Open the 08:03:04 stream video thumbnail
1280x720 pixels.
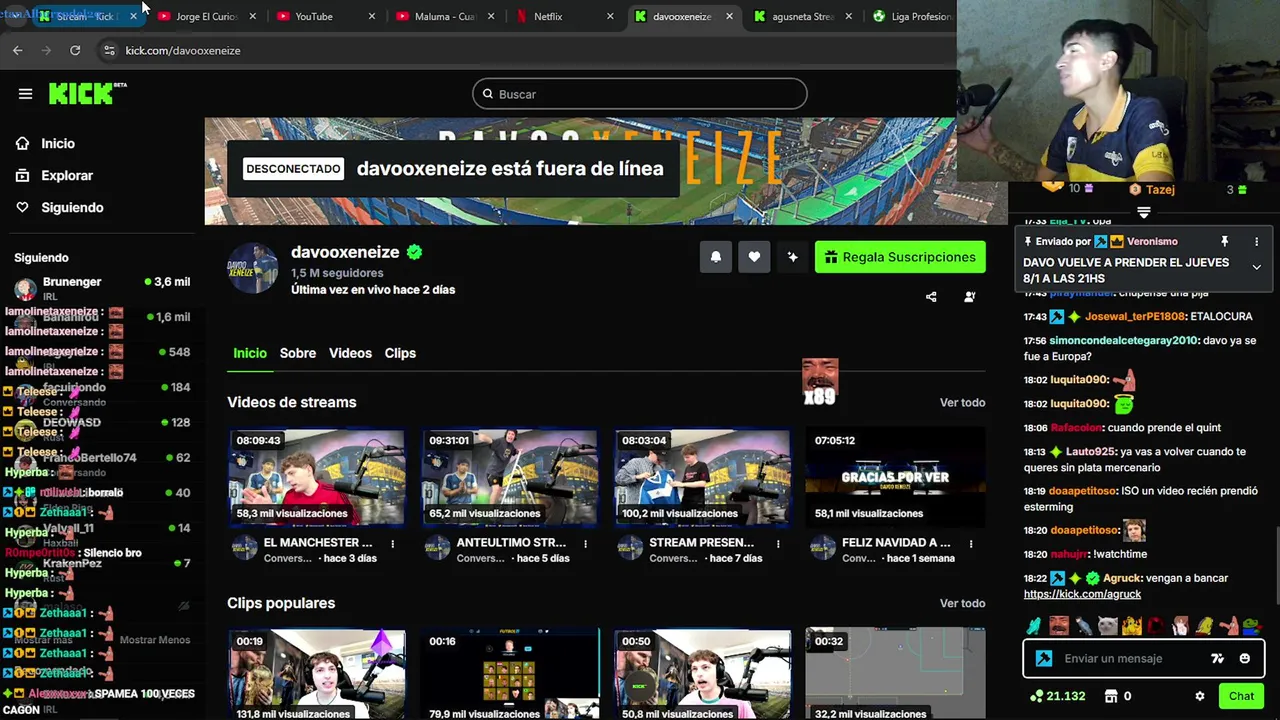(702, 478)
